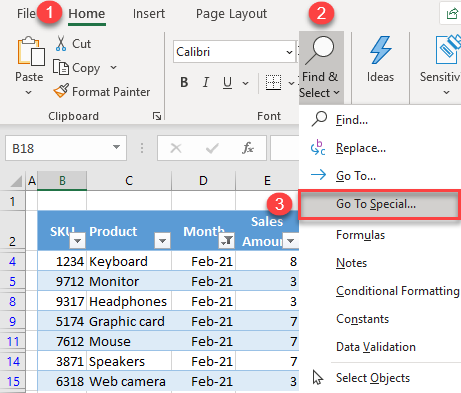Screen dimensions: 461x393
Task: Open Ideas lightning icon
Action: point(380,51)
